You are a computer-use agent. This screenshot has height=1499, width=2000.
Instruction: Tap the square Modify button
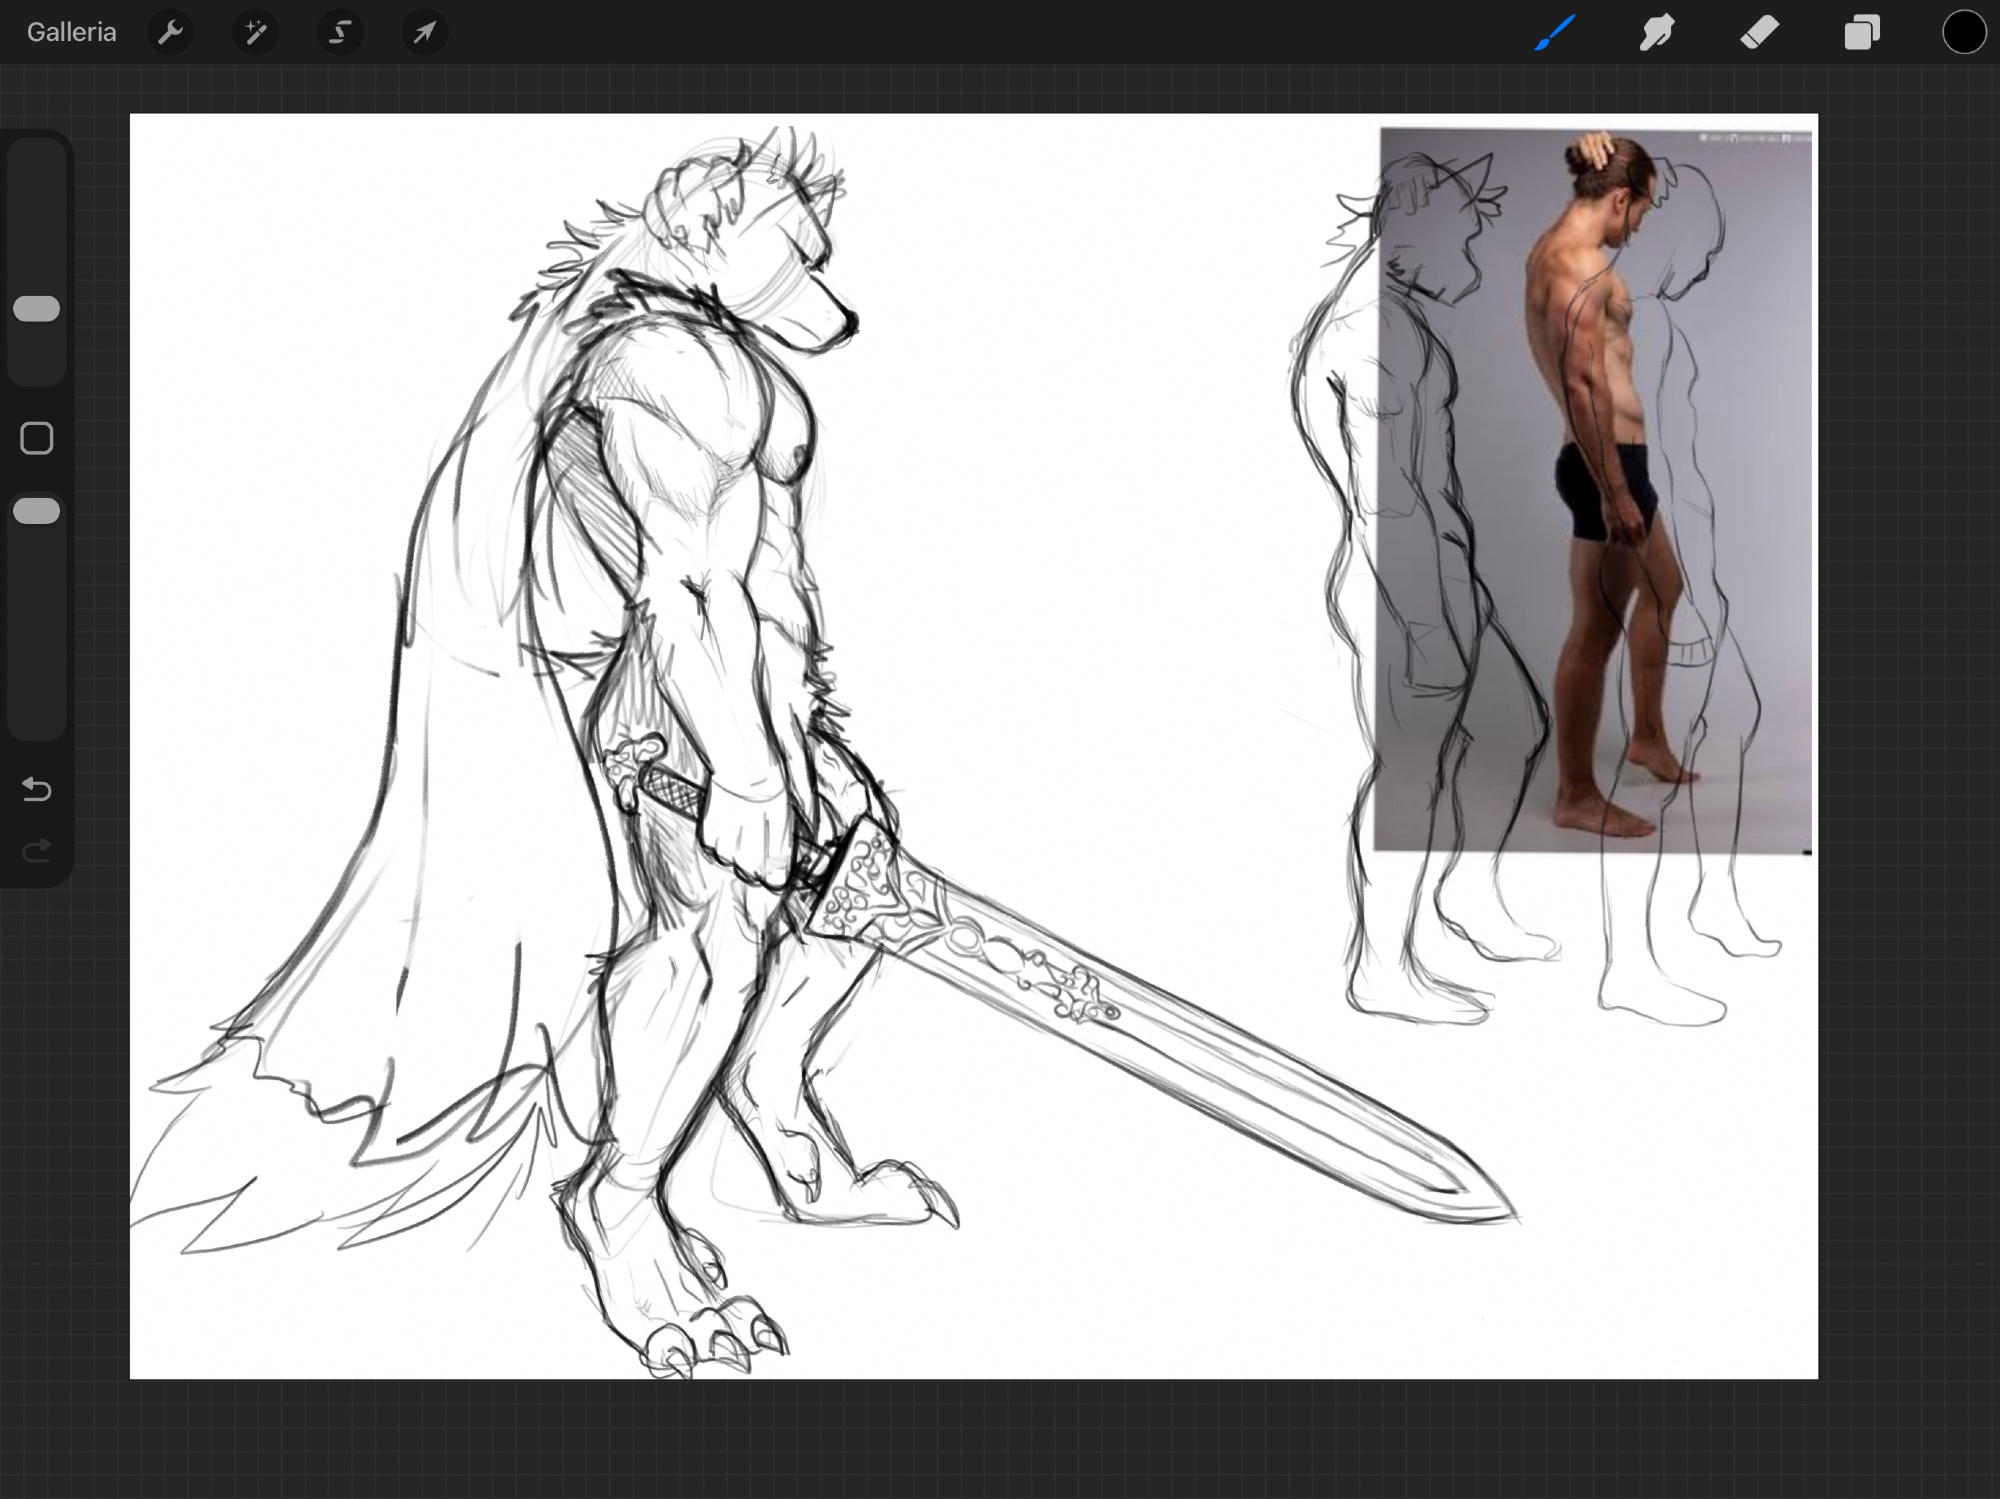tap(37, 438)
